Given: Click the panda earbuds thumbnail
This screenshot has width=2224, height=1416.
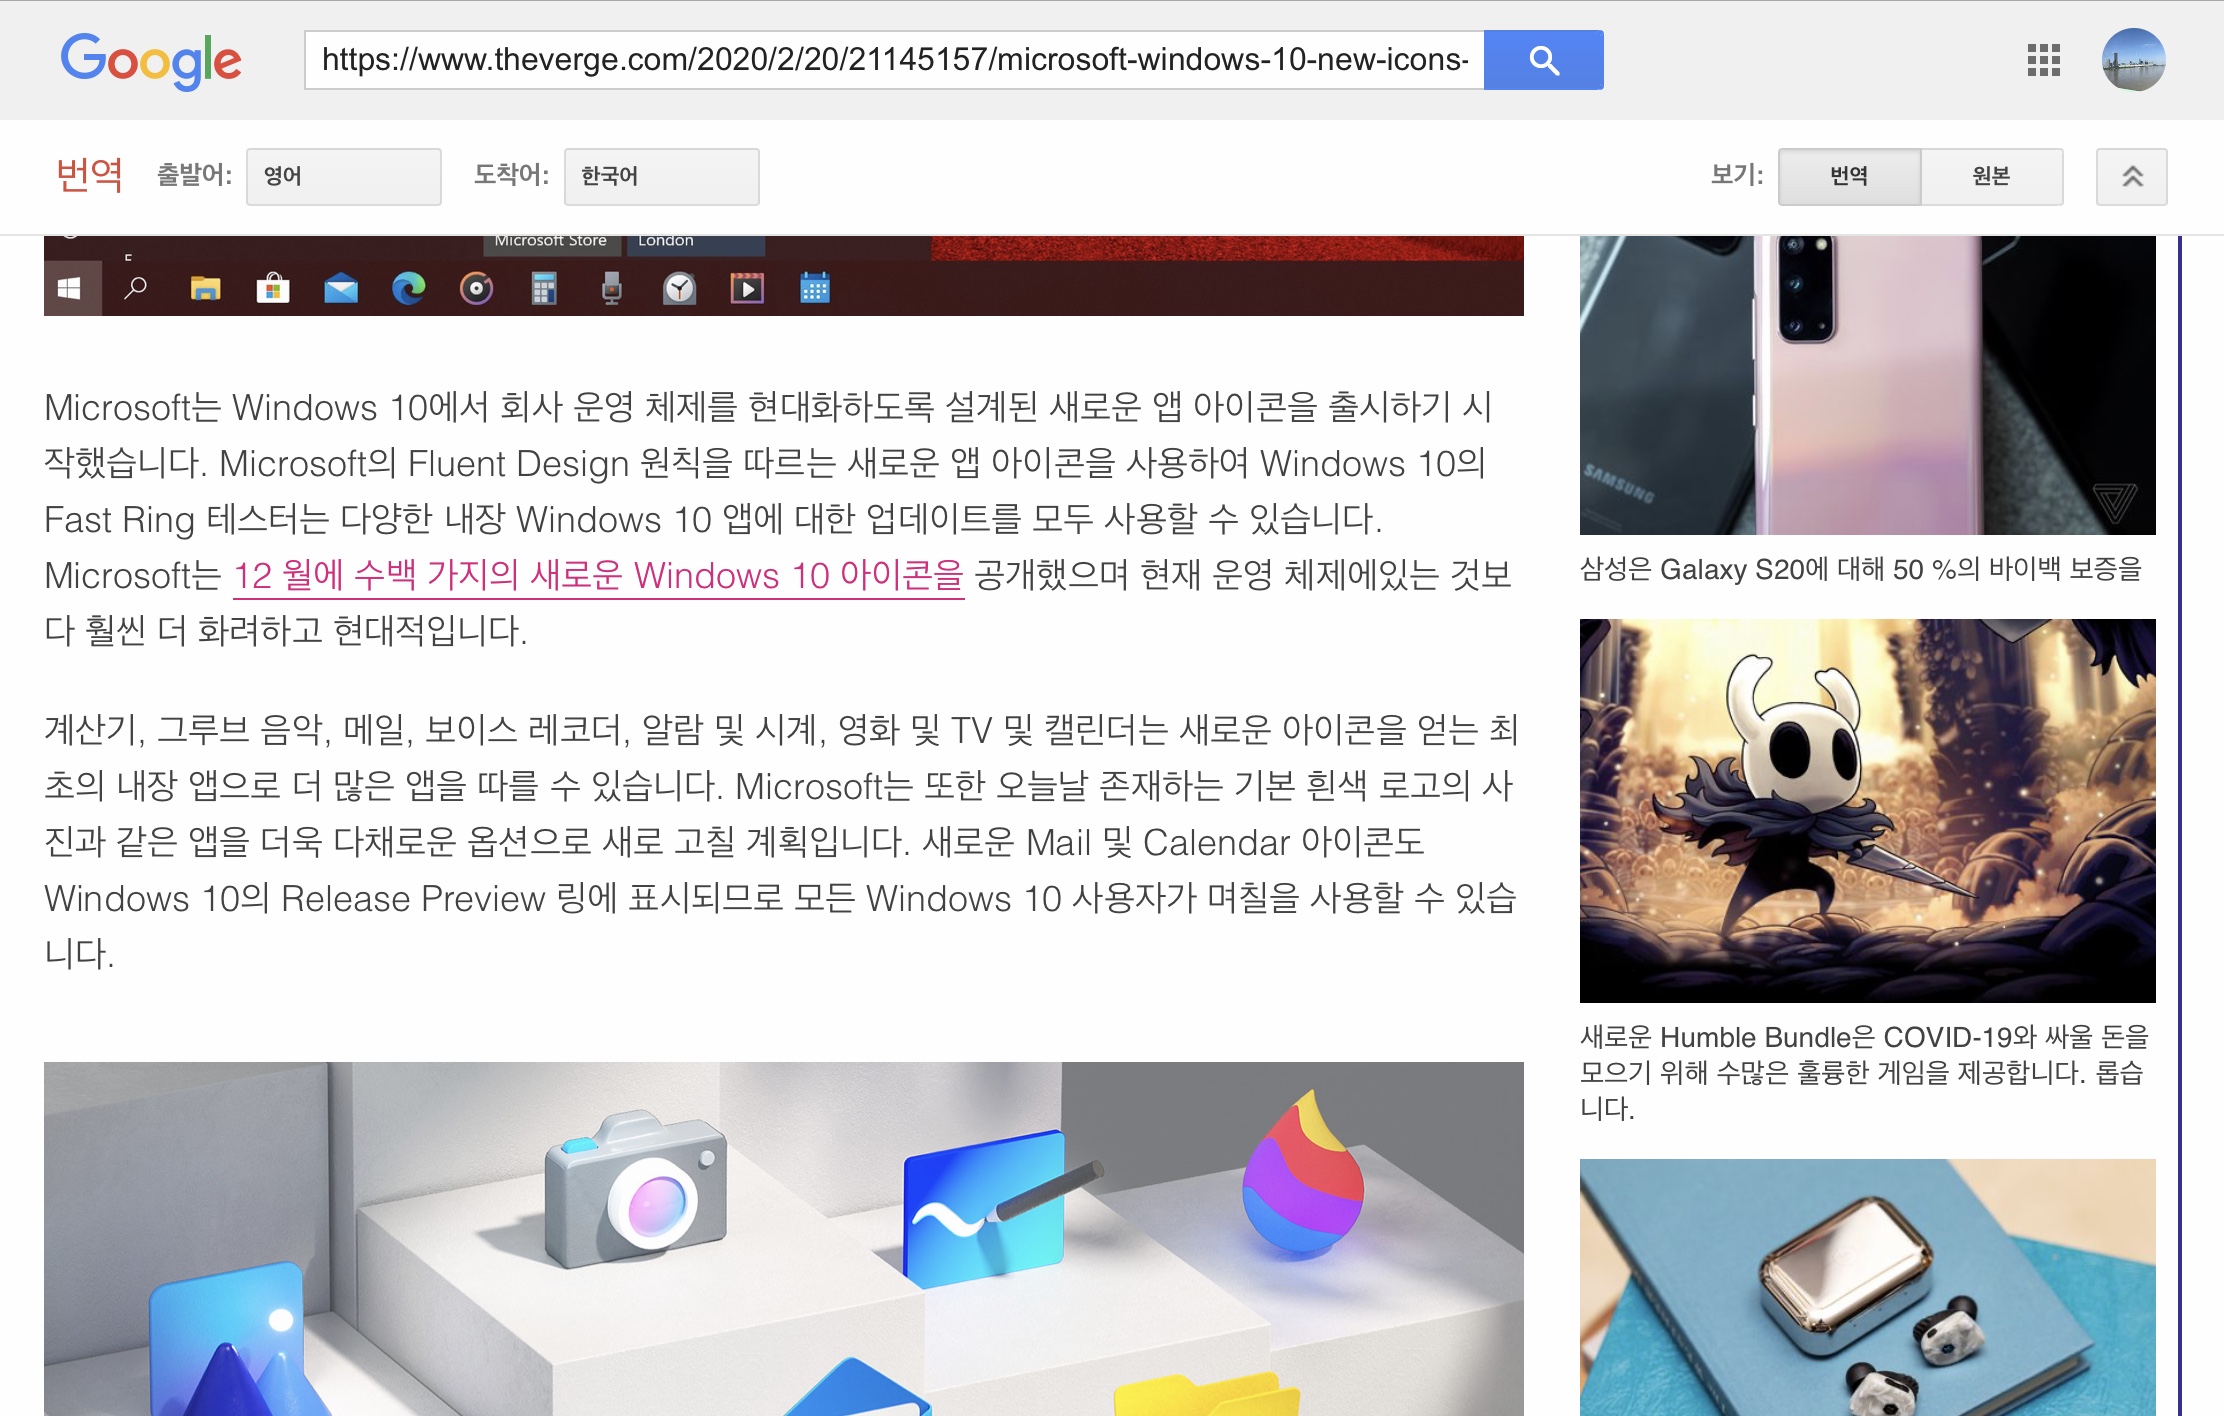Looking at the screenshot, I should pyautogui.click(x=1867, y=1288).
